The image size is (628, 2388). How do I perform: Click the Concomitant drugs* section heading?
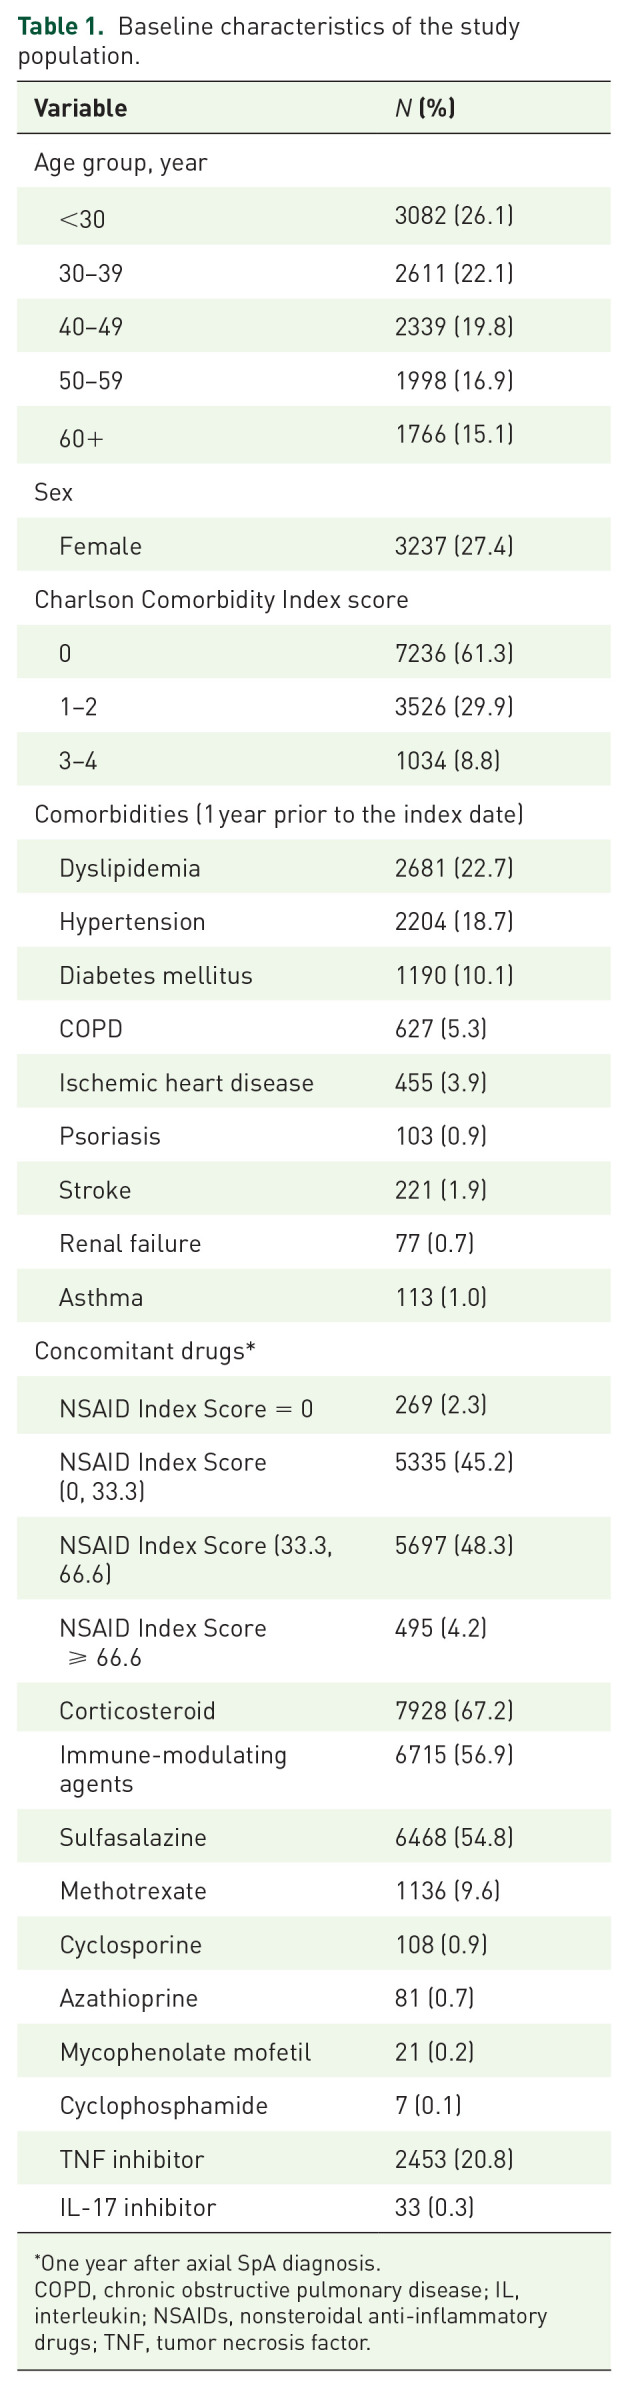(x=145, y=1352)
